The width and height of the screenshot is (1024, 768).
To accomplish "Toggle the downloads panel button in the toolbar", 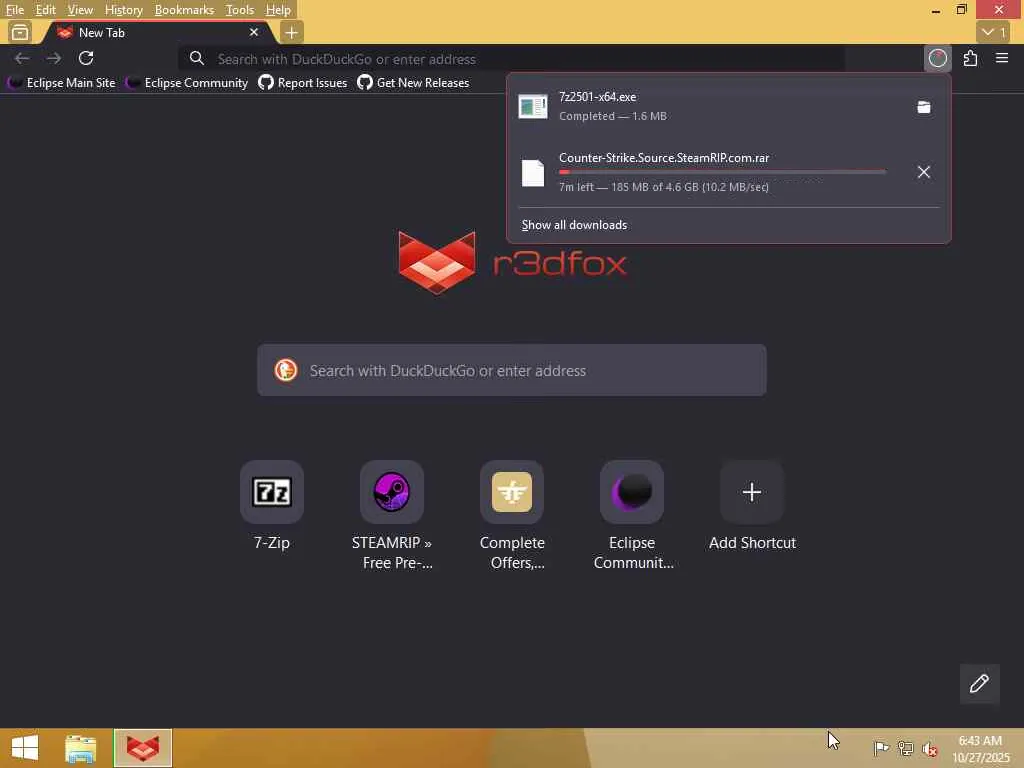I will (x=938, y=59).
